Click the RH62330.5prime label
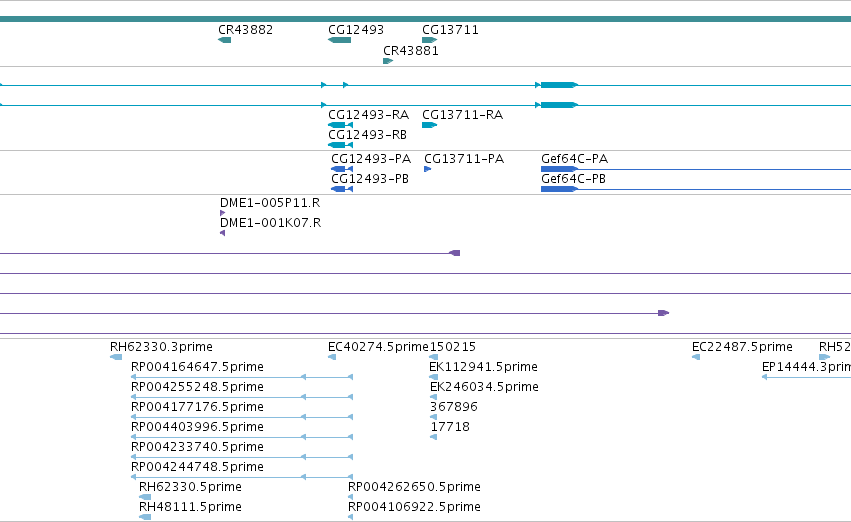 pyautogui.click(x=190, y=487)
